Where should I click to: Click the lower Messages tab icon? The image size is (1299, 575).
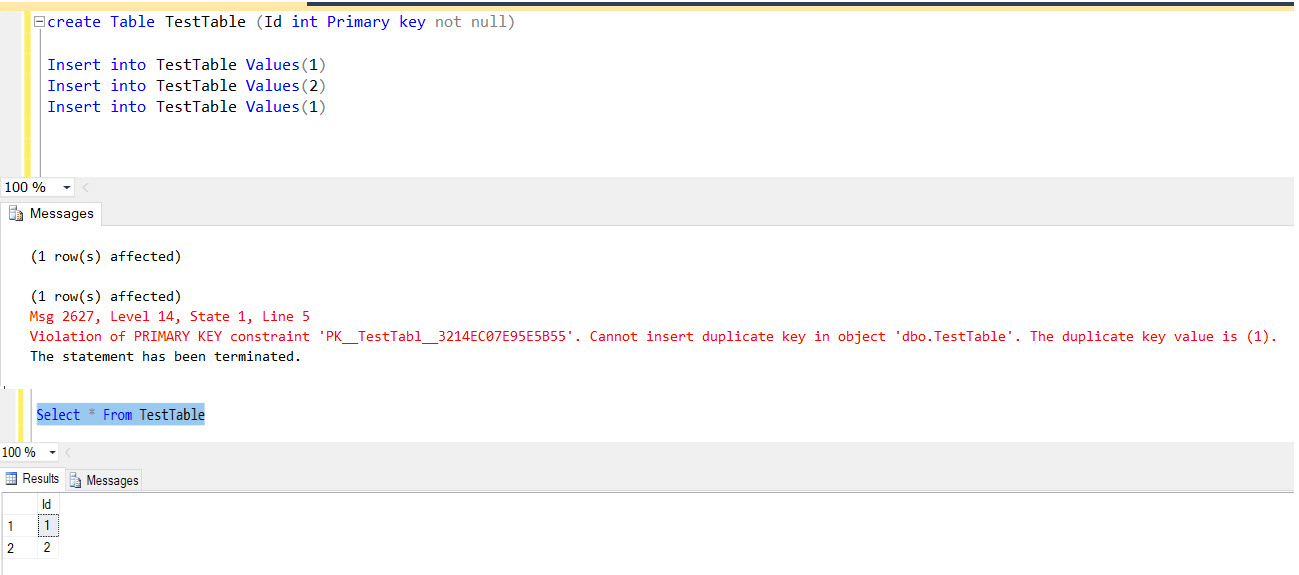[76, 480]
